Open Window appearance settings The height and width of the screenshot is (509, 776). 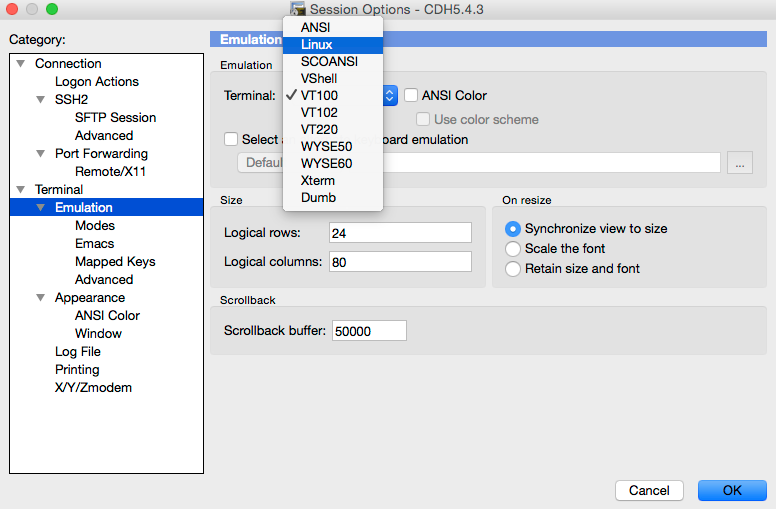coord(98,334)
